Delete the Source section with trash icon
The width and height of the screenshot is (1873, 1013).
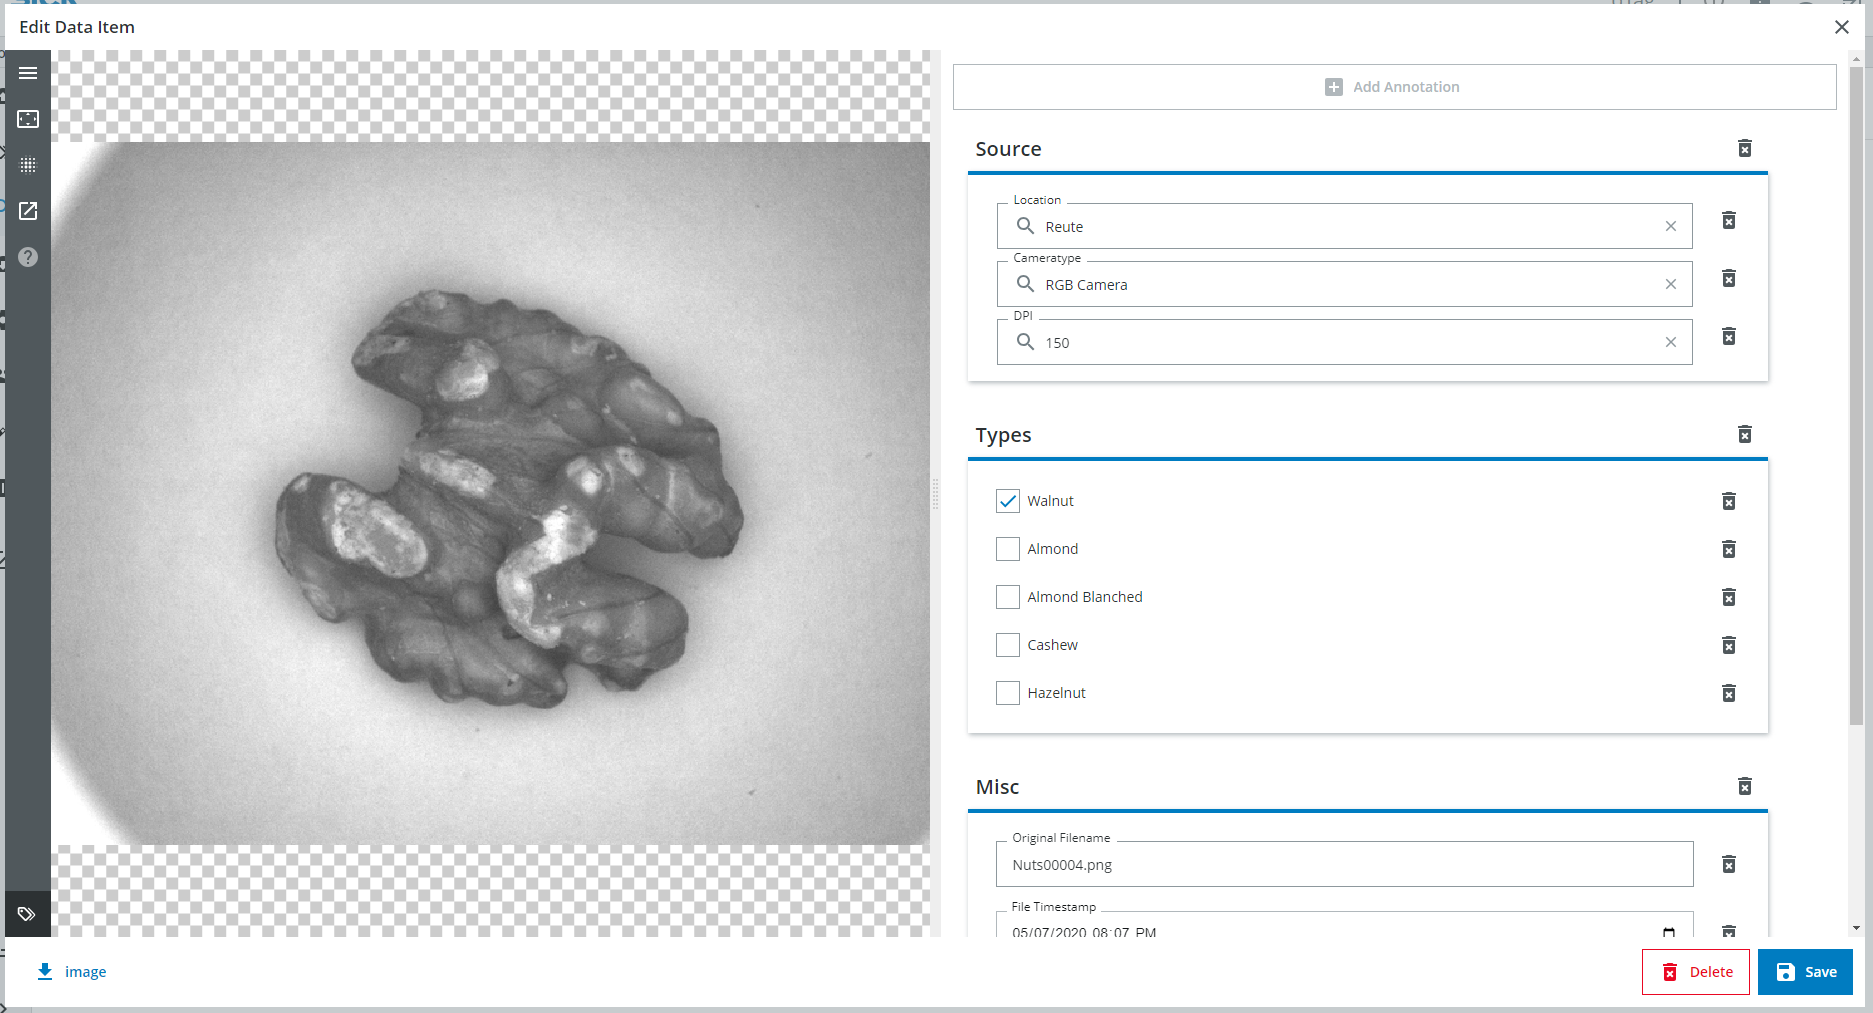[x=1744, y=149]
